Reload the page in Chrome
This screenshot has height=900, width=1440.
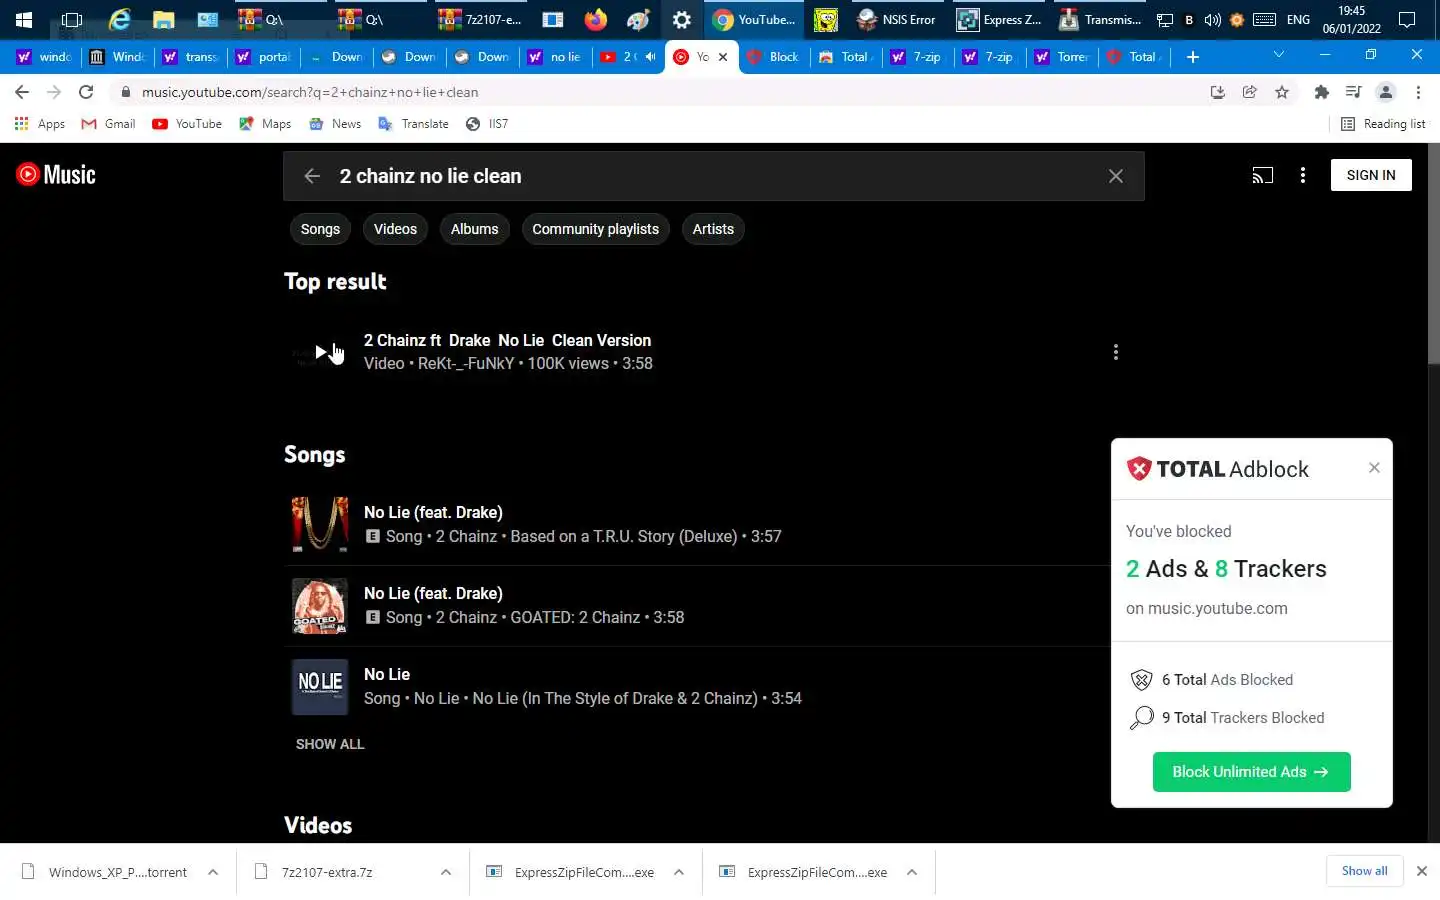86,92
